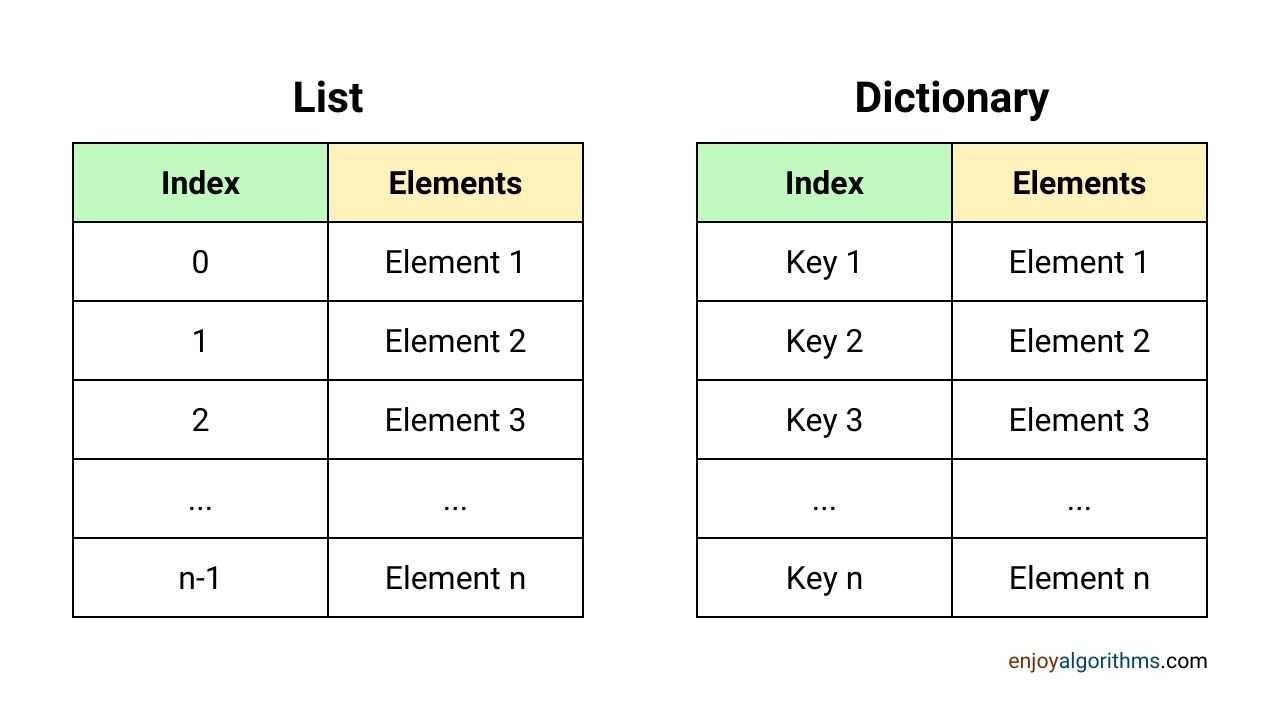Viewport: 1280px width, 720px height.
Task: Click Element n in the Dictionary table
Action: tap(1079, 578)
